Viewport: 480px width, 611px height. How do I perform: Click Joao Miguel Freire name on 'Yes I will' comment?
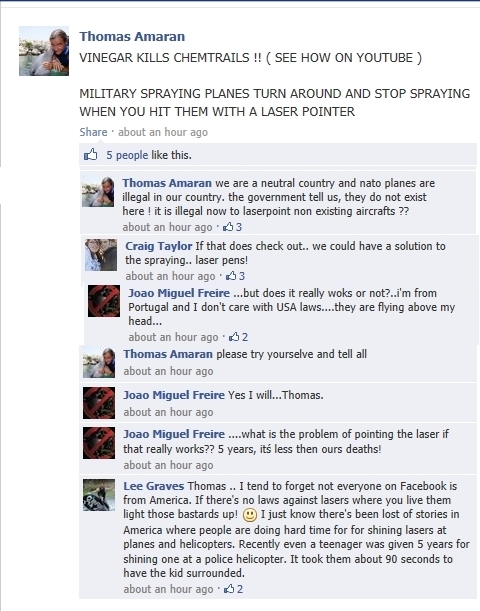(174, 395)
